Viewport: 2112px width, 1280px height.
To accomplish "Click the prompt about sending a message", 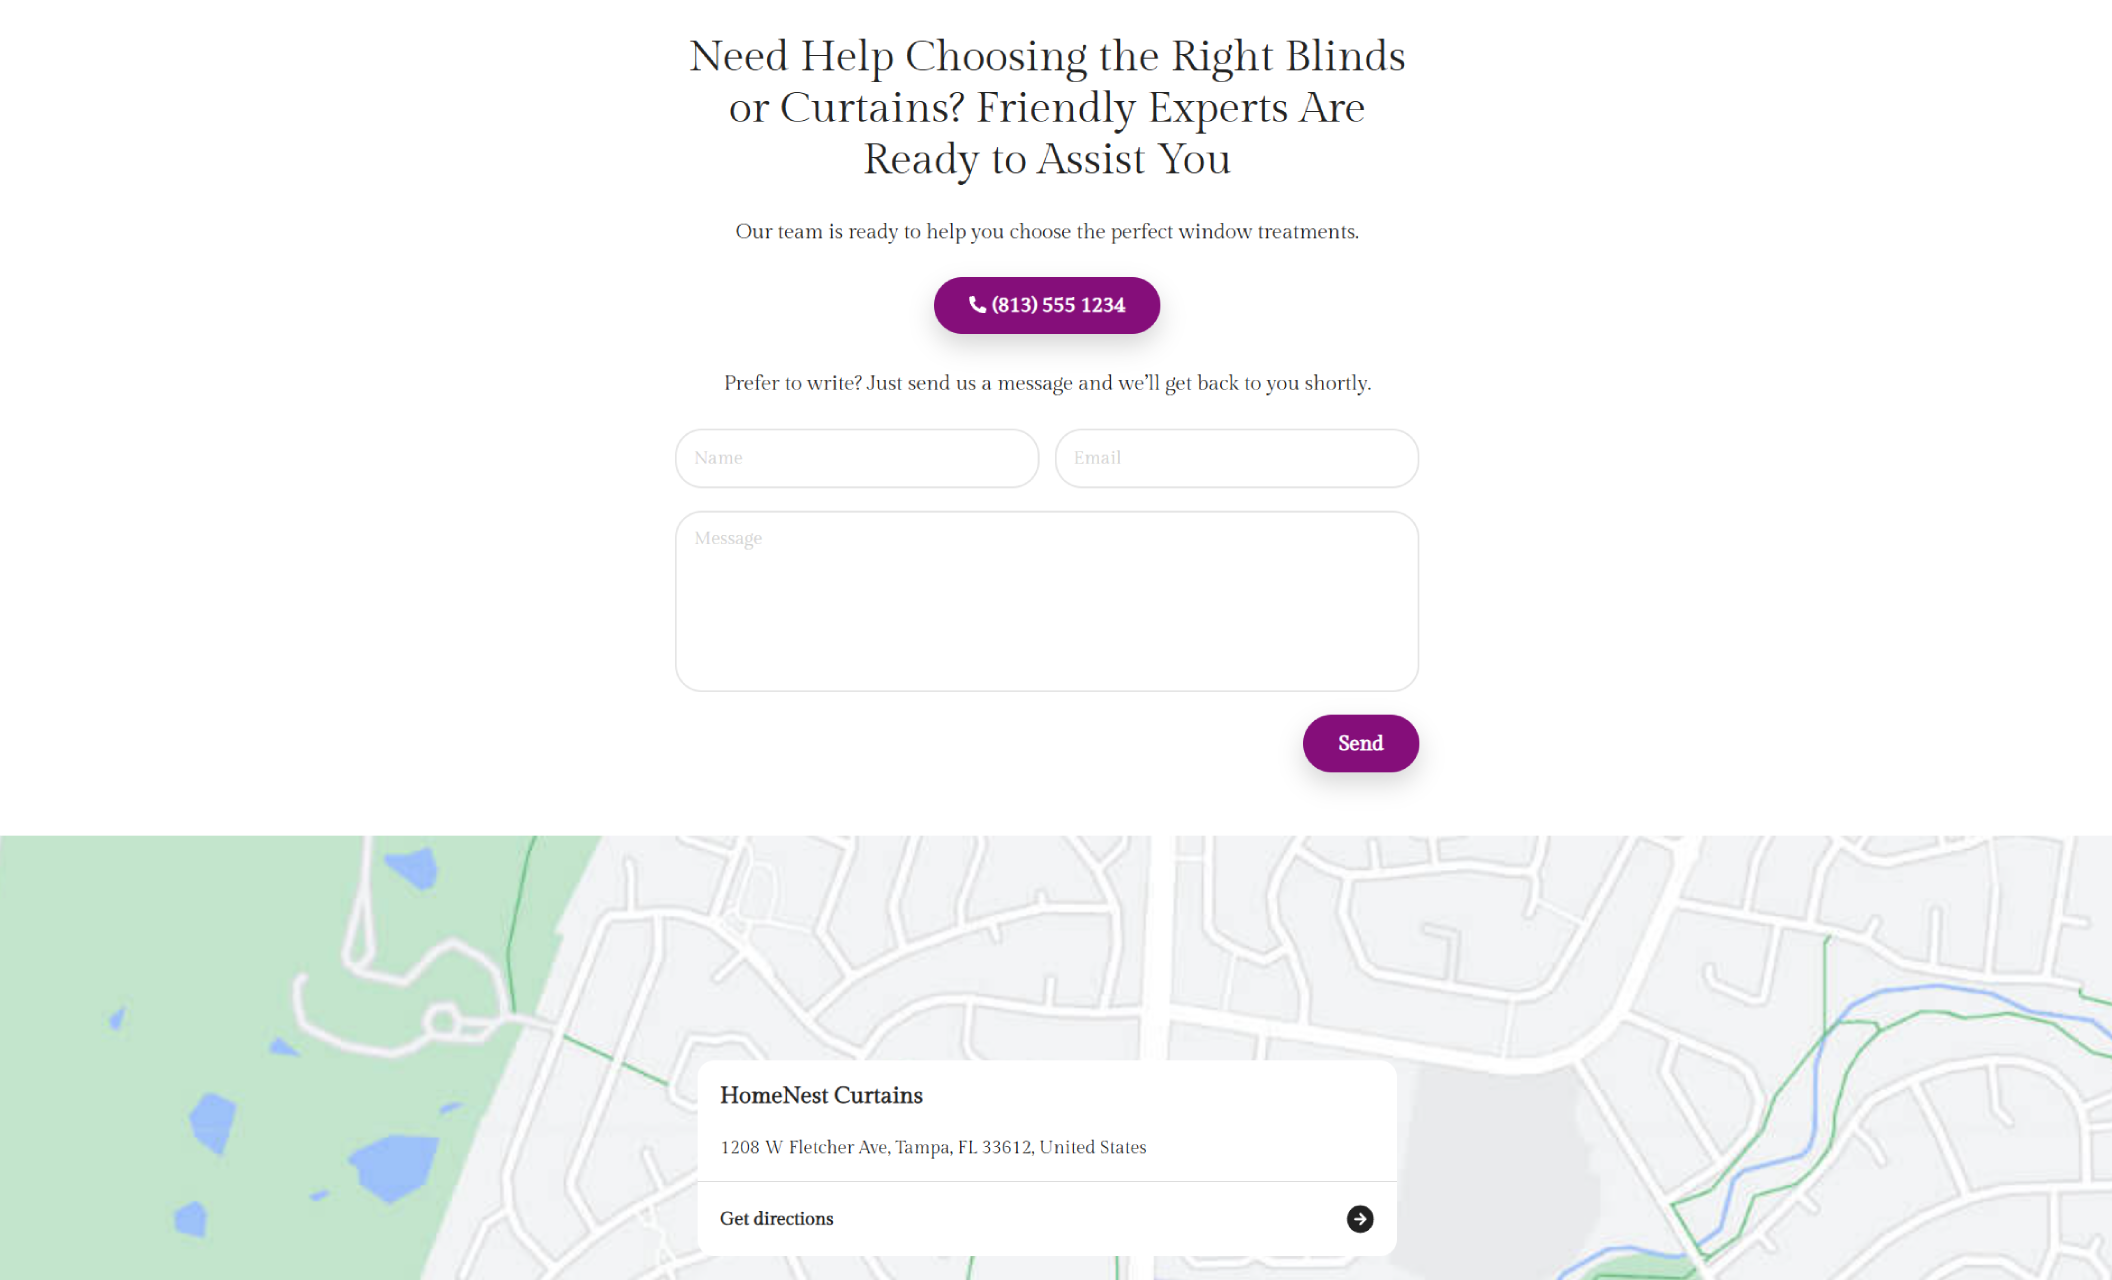I will pyautogui.click(x=1046, y=382).
